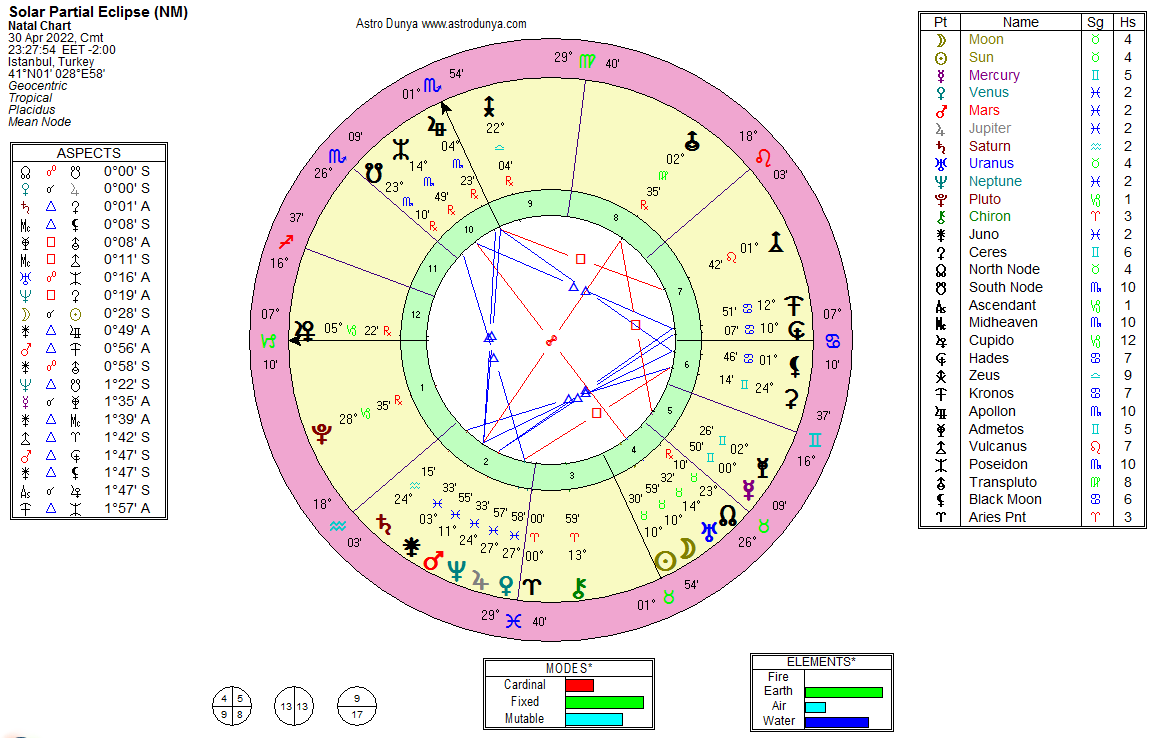The image size is (1167, 738).
Task: Click the MODES* panel heading
Action: 569,668
